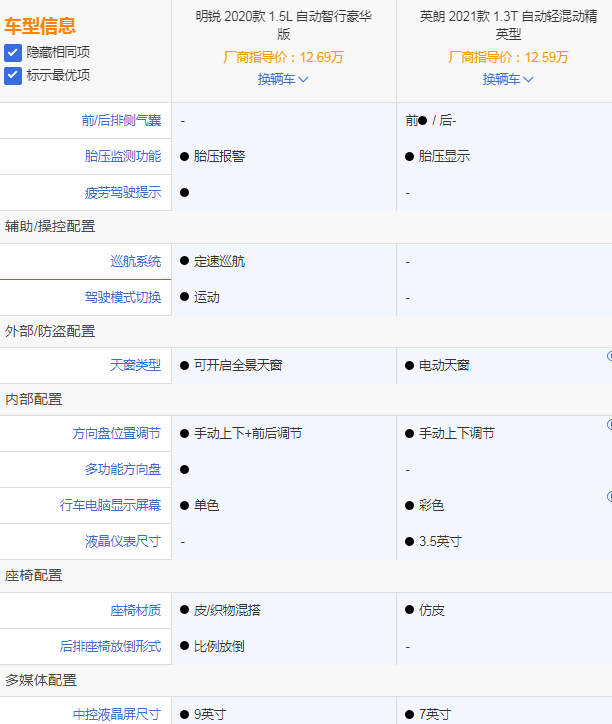
Task: Click the 胎压监测功能 label link
Action: pyautogui.click(x=123, y=156)
